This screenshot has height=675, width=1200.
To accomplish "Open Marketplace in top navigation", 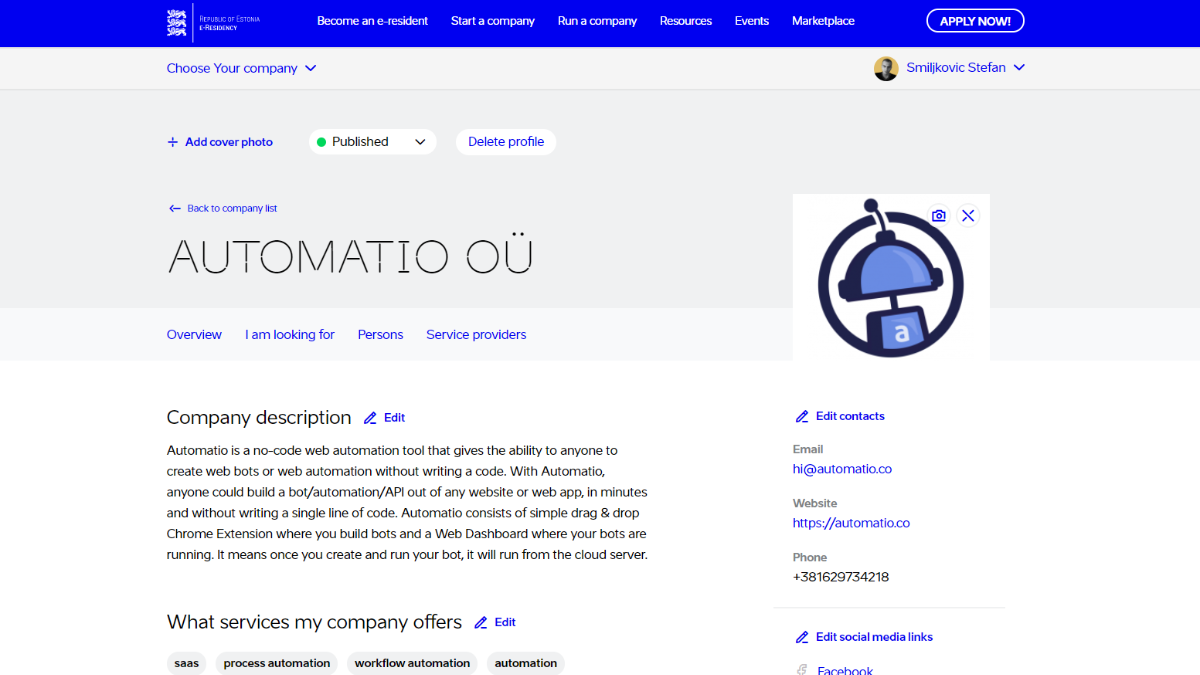I will coord(823,21).
